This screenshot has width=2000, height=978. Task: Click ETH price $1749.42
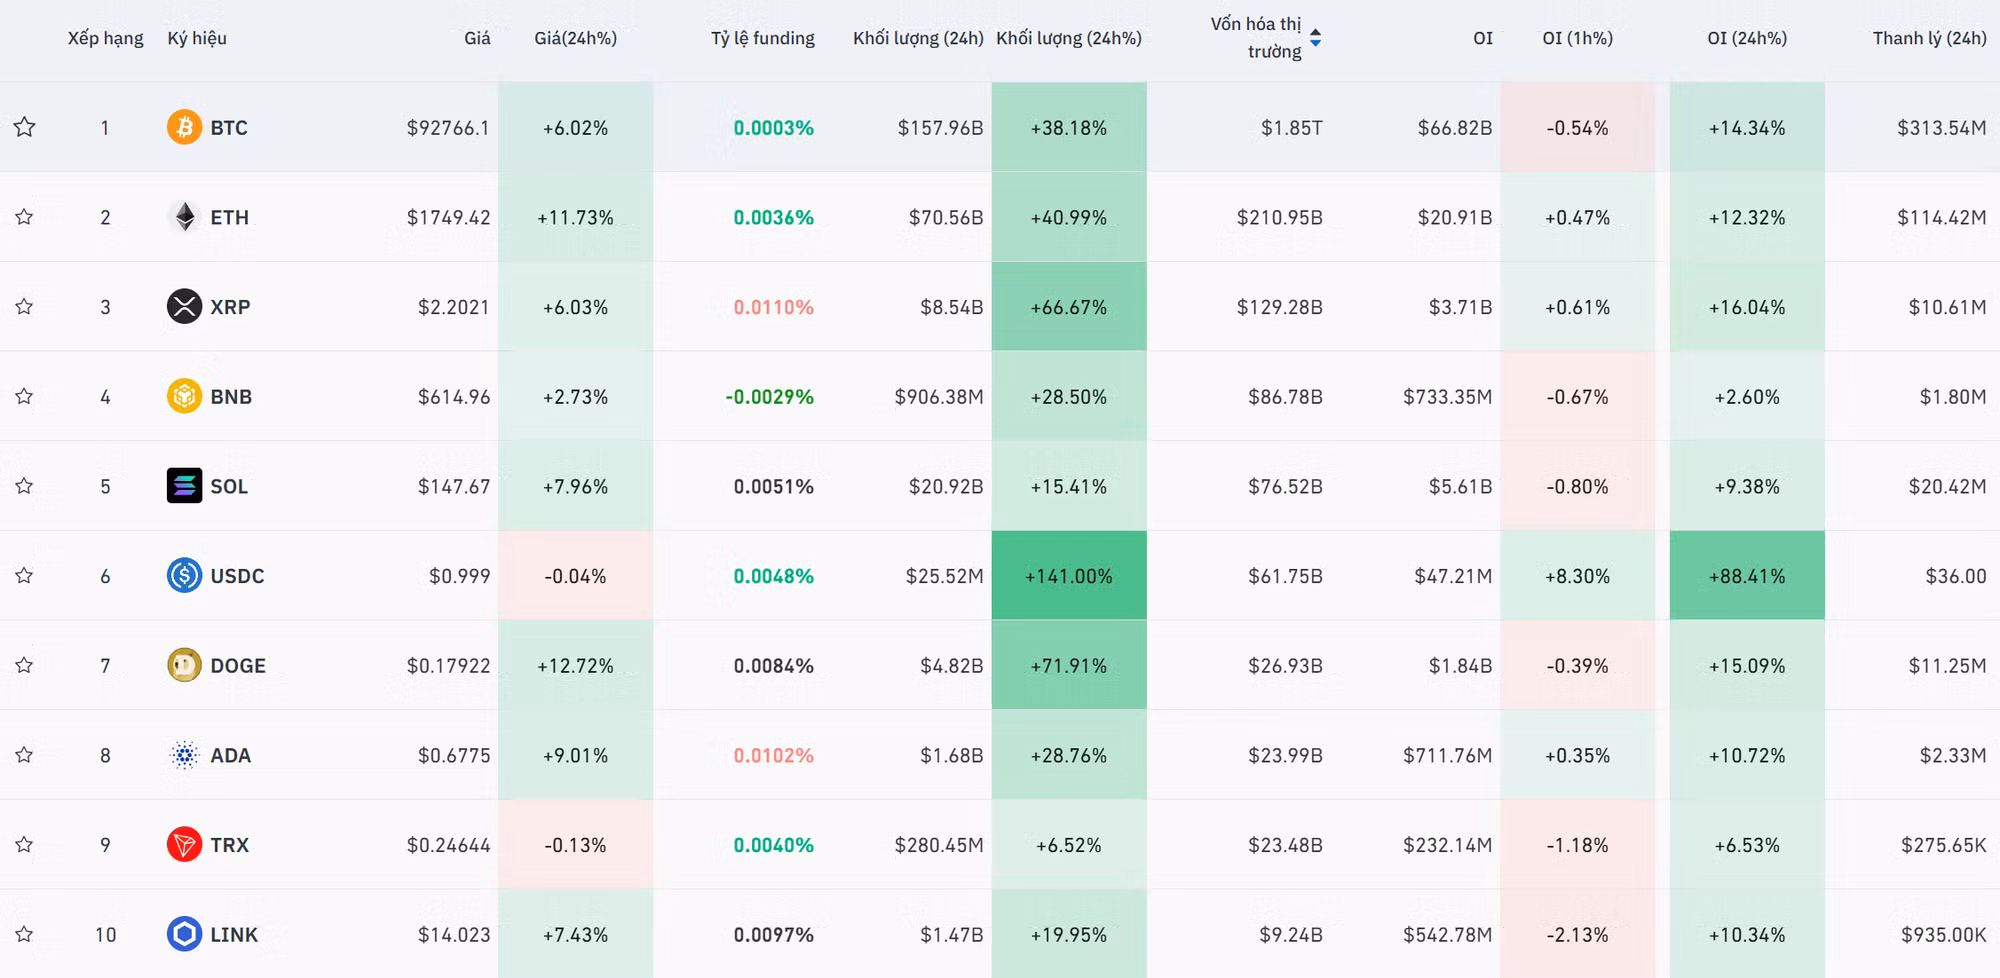(448, 217)
